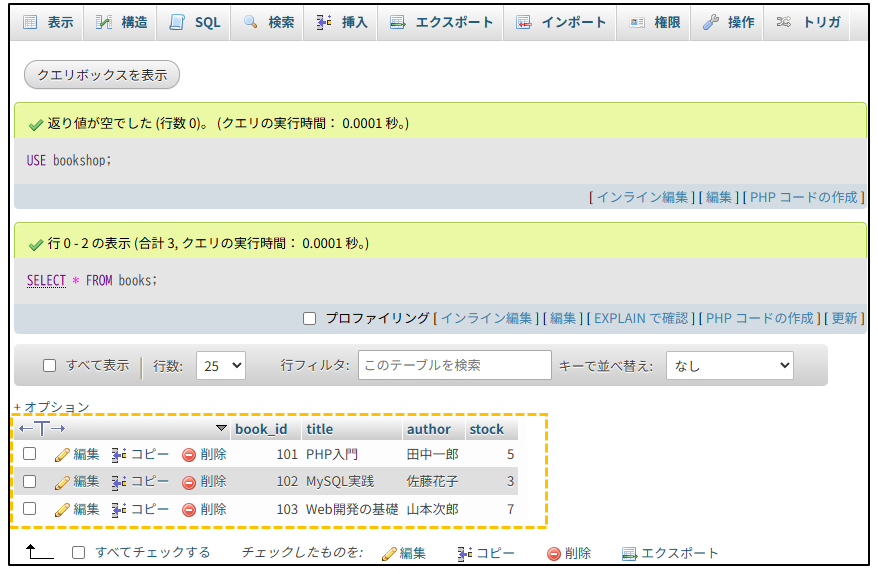Screen dimensions: 878x574
Task: Click the EXPLAIN で確認 link
Action: click(x=640, y=318)
